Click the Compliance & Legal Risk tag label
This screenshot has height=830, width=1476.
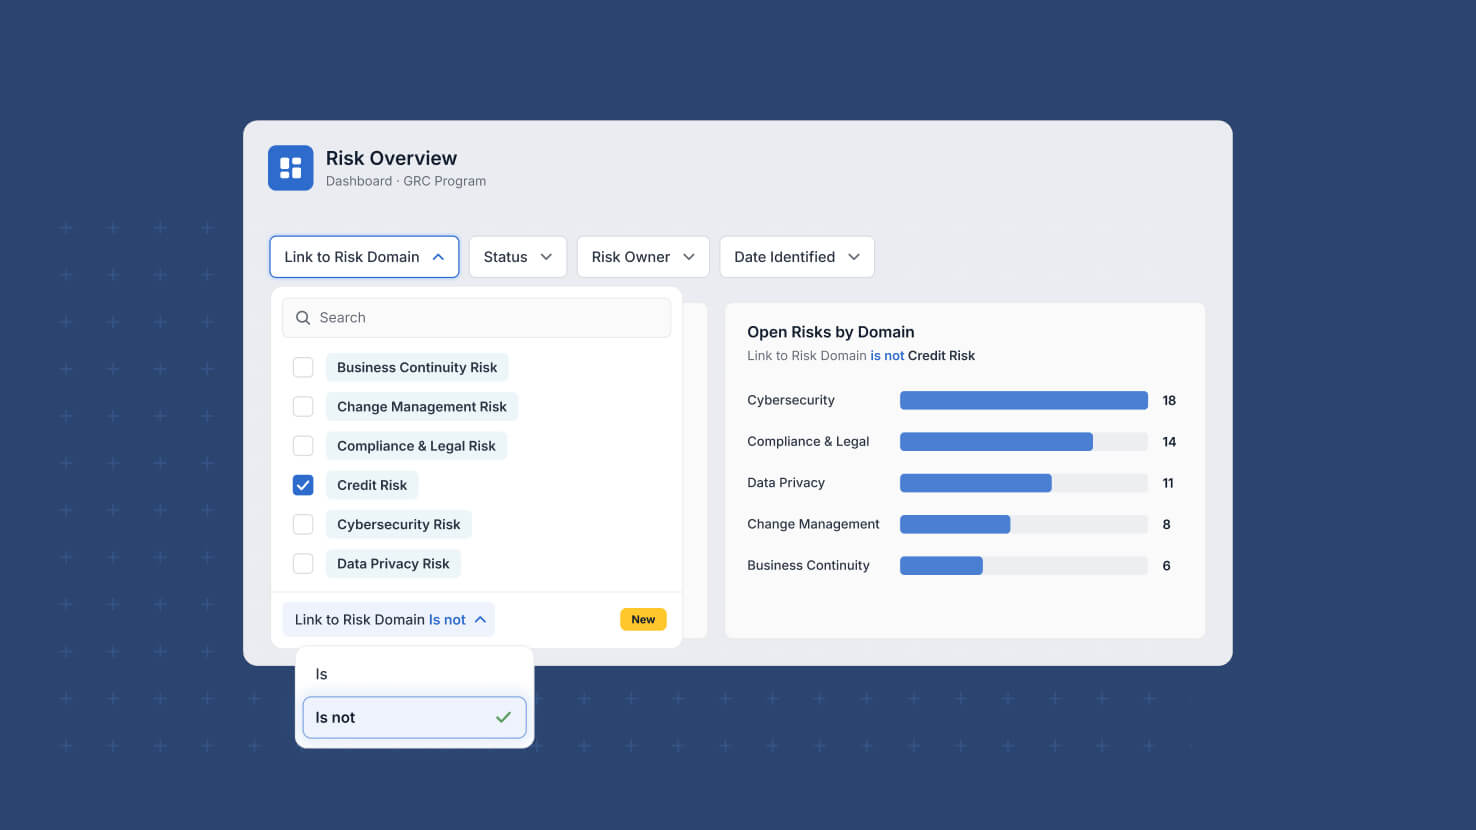[x=416, y=446]
